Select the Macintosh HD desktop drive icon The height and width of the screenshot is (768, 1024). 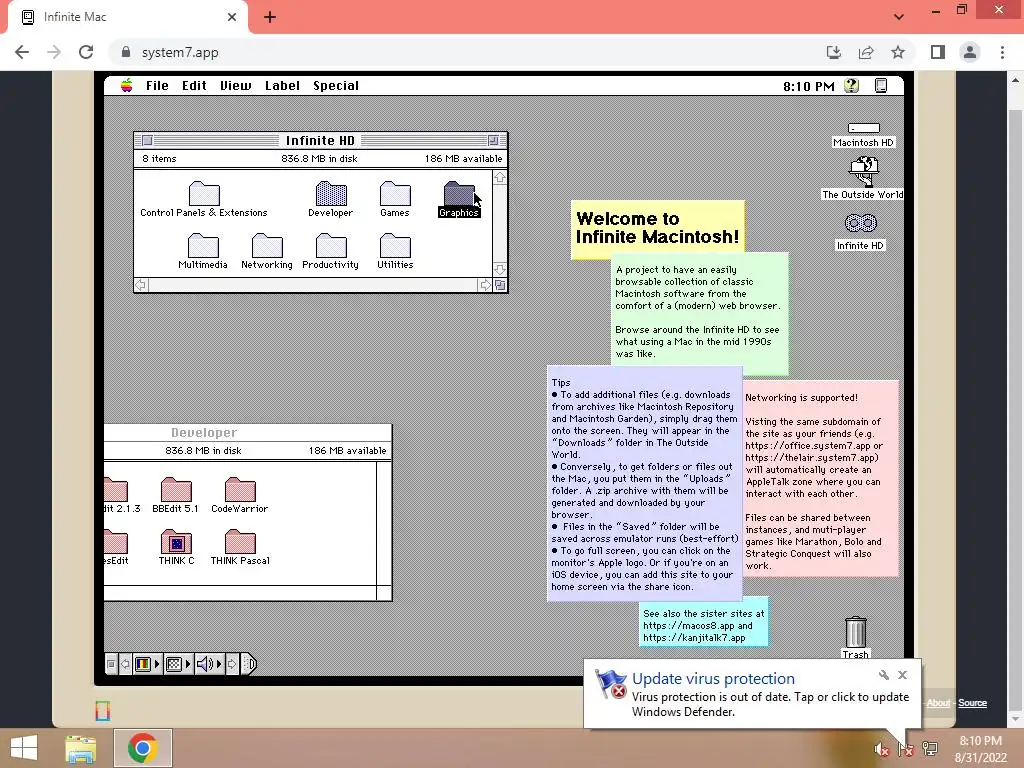[x=863, y=128]
